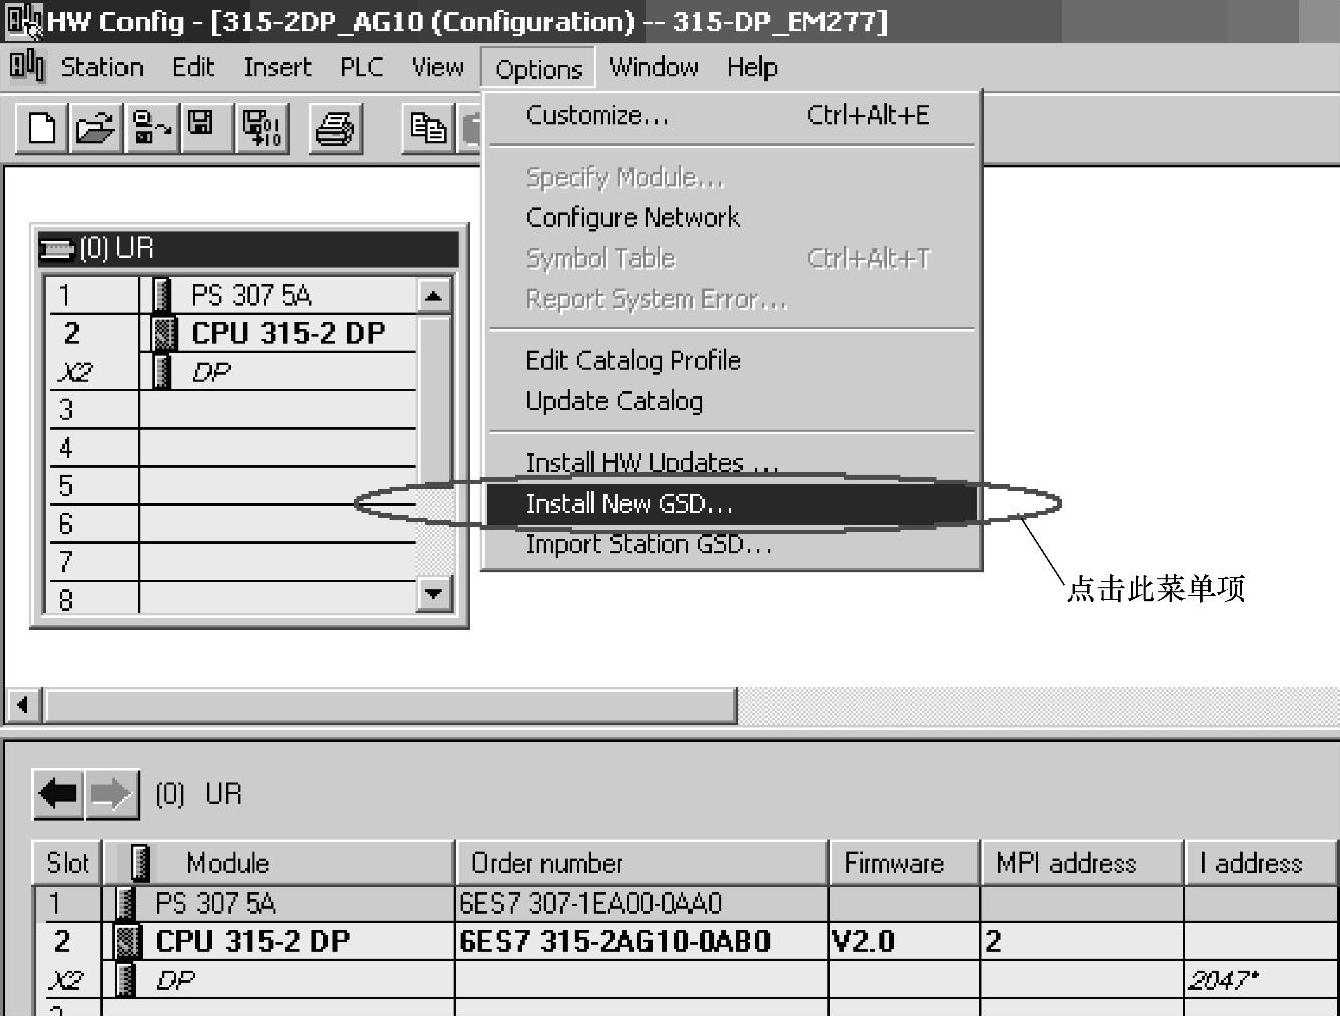Click the Open online station icon
Screen dimensions: 1340x1016
[152, 129]
